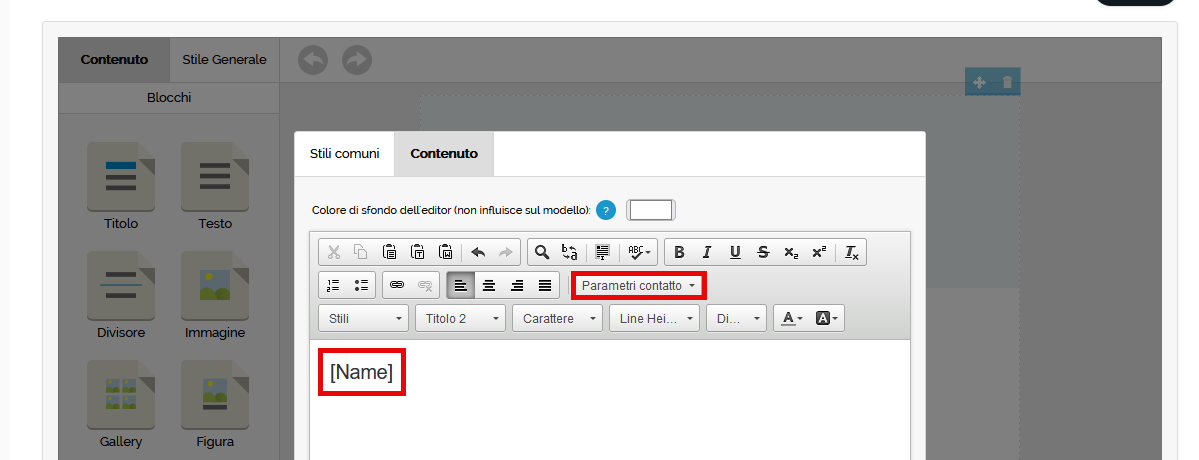Click the insert link icon
1199x460 pixels.
(x=397, y=285)
